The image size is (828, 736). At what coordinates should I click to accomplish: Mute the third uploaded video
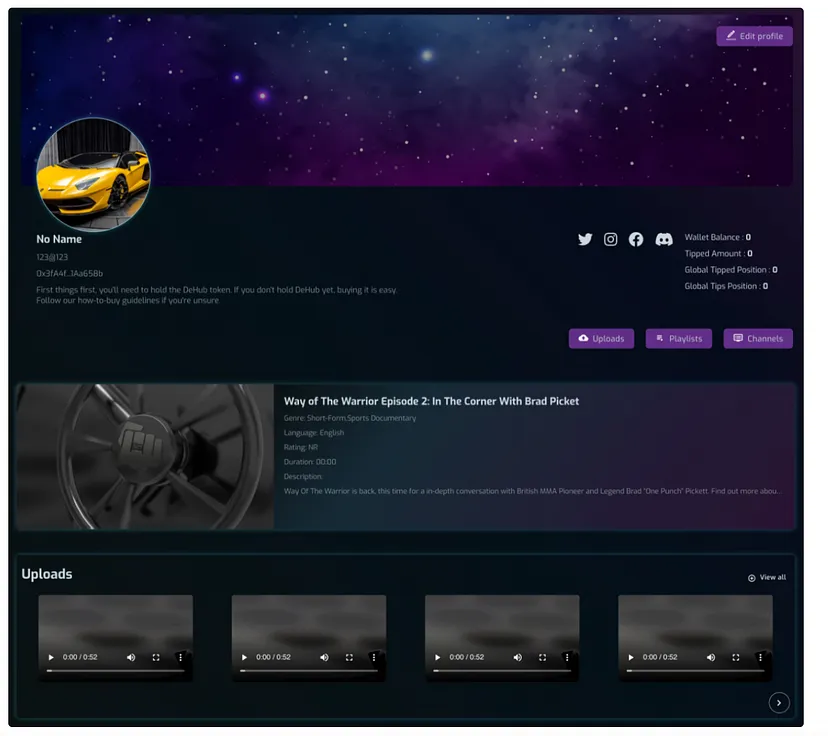(x=518, y=657)
